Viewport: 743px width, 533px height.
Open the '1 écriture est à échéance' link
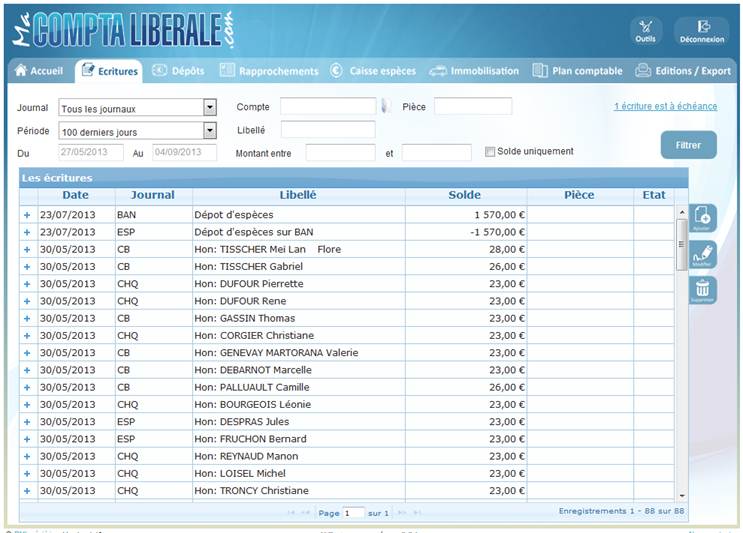(665, 106)
